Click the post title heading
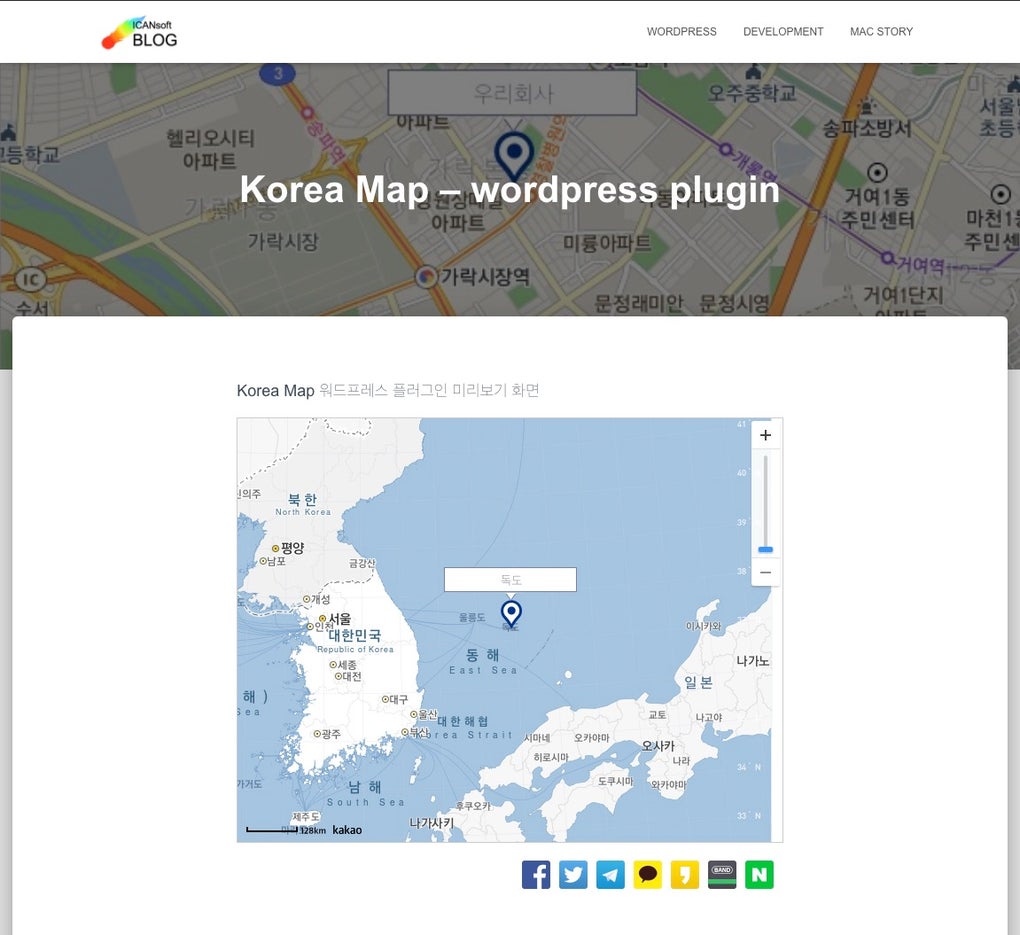Image resolution: width=1020 pixels, height=935 pixels. pos(509,189)
